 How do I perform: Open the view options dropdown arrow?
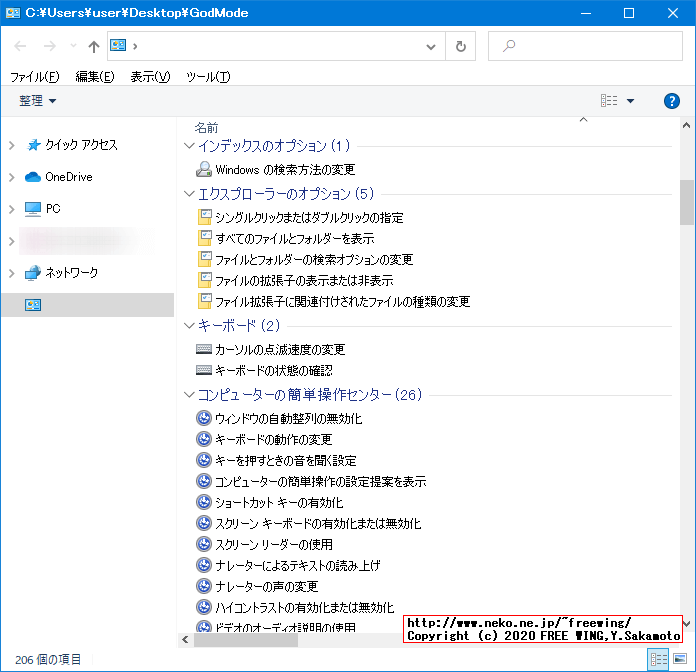coord(630,101)
